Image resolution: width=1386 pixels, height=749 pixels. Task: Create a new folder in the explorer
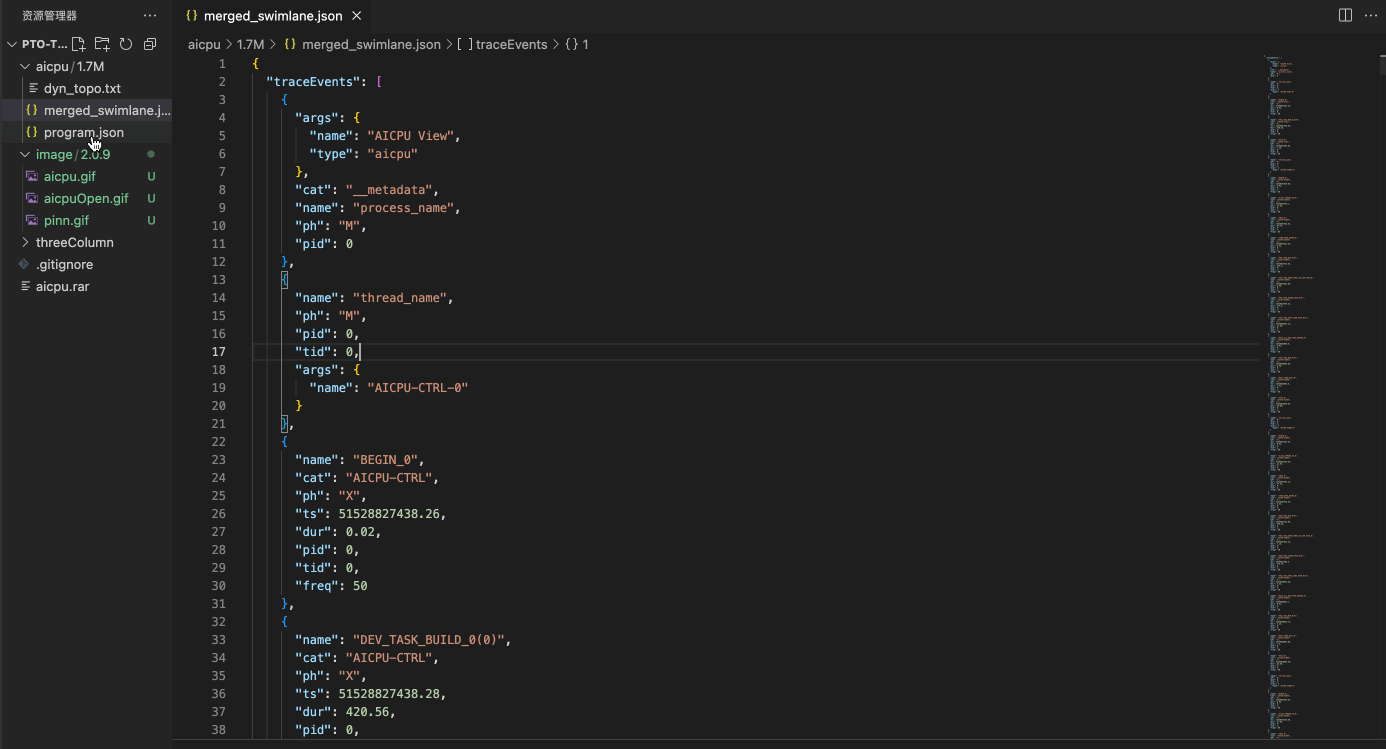(x=102, y=44)
